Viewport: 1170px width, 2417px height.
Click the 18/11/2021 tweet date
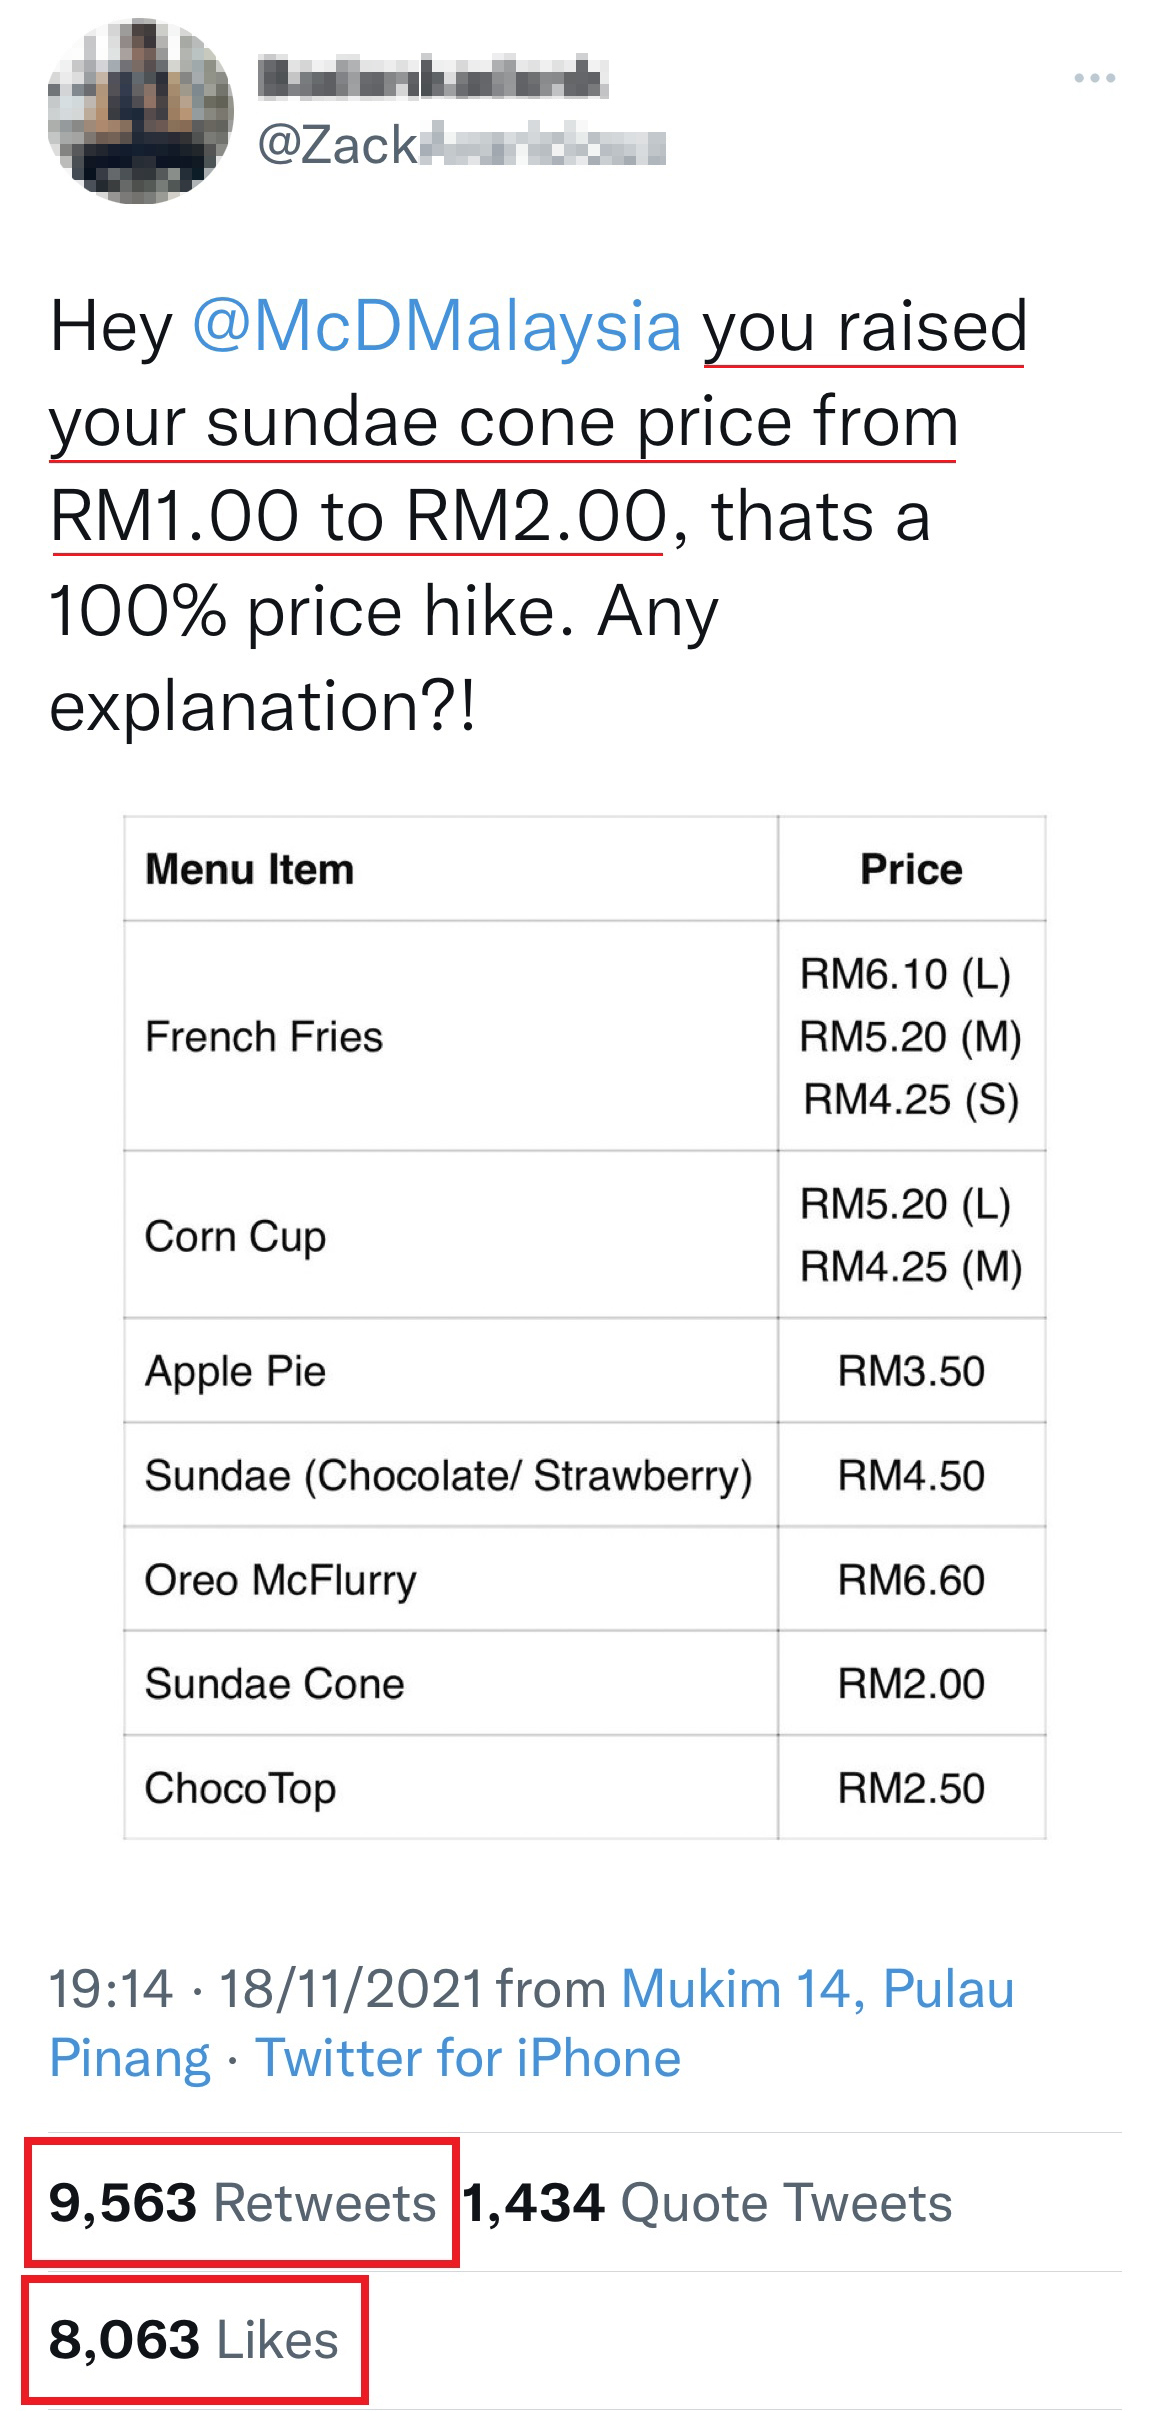tap(352, 1988)
